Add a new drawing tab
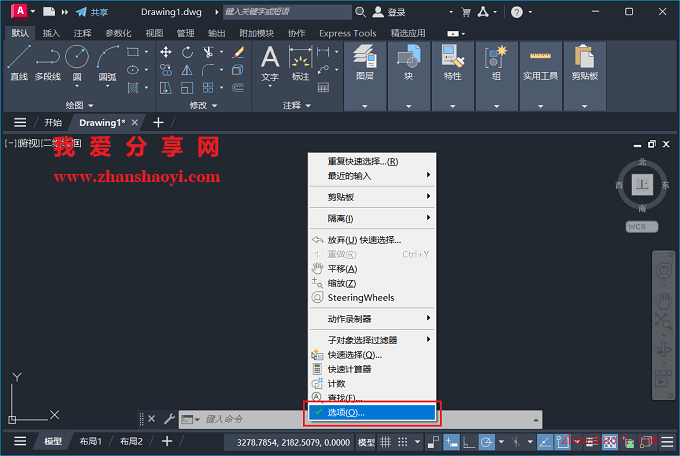 [x=158, y=123]
